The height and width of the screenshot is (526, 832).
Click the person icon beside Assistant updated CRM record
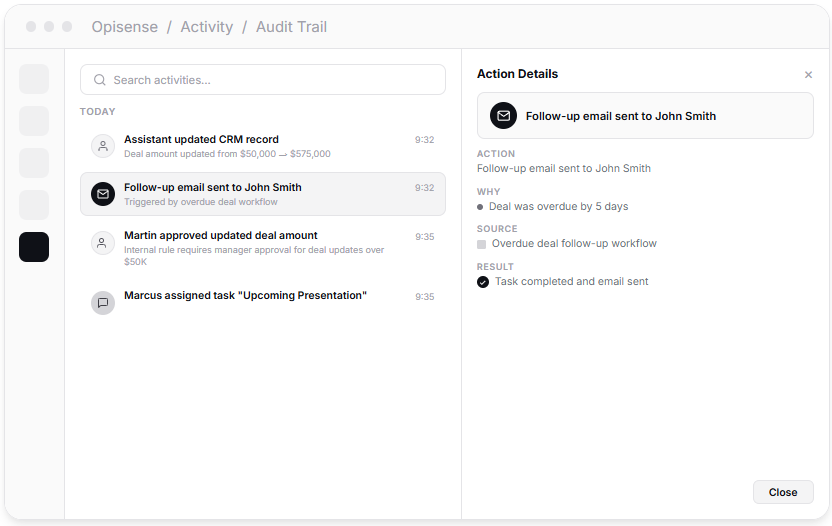click(x=103, y=146)
